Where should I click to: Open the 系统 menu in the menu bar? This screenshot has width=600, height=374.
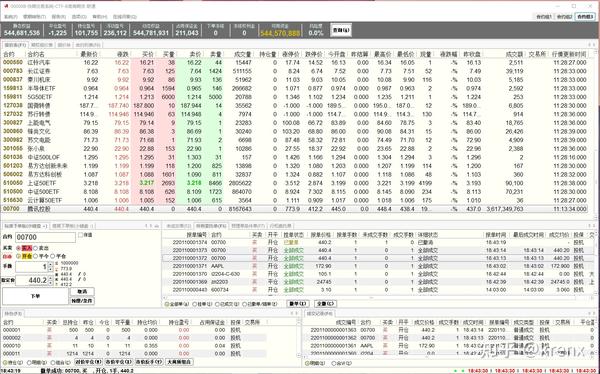pyautogui.click(x=10, y=17)
